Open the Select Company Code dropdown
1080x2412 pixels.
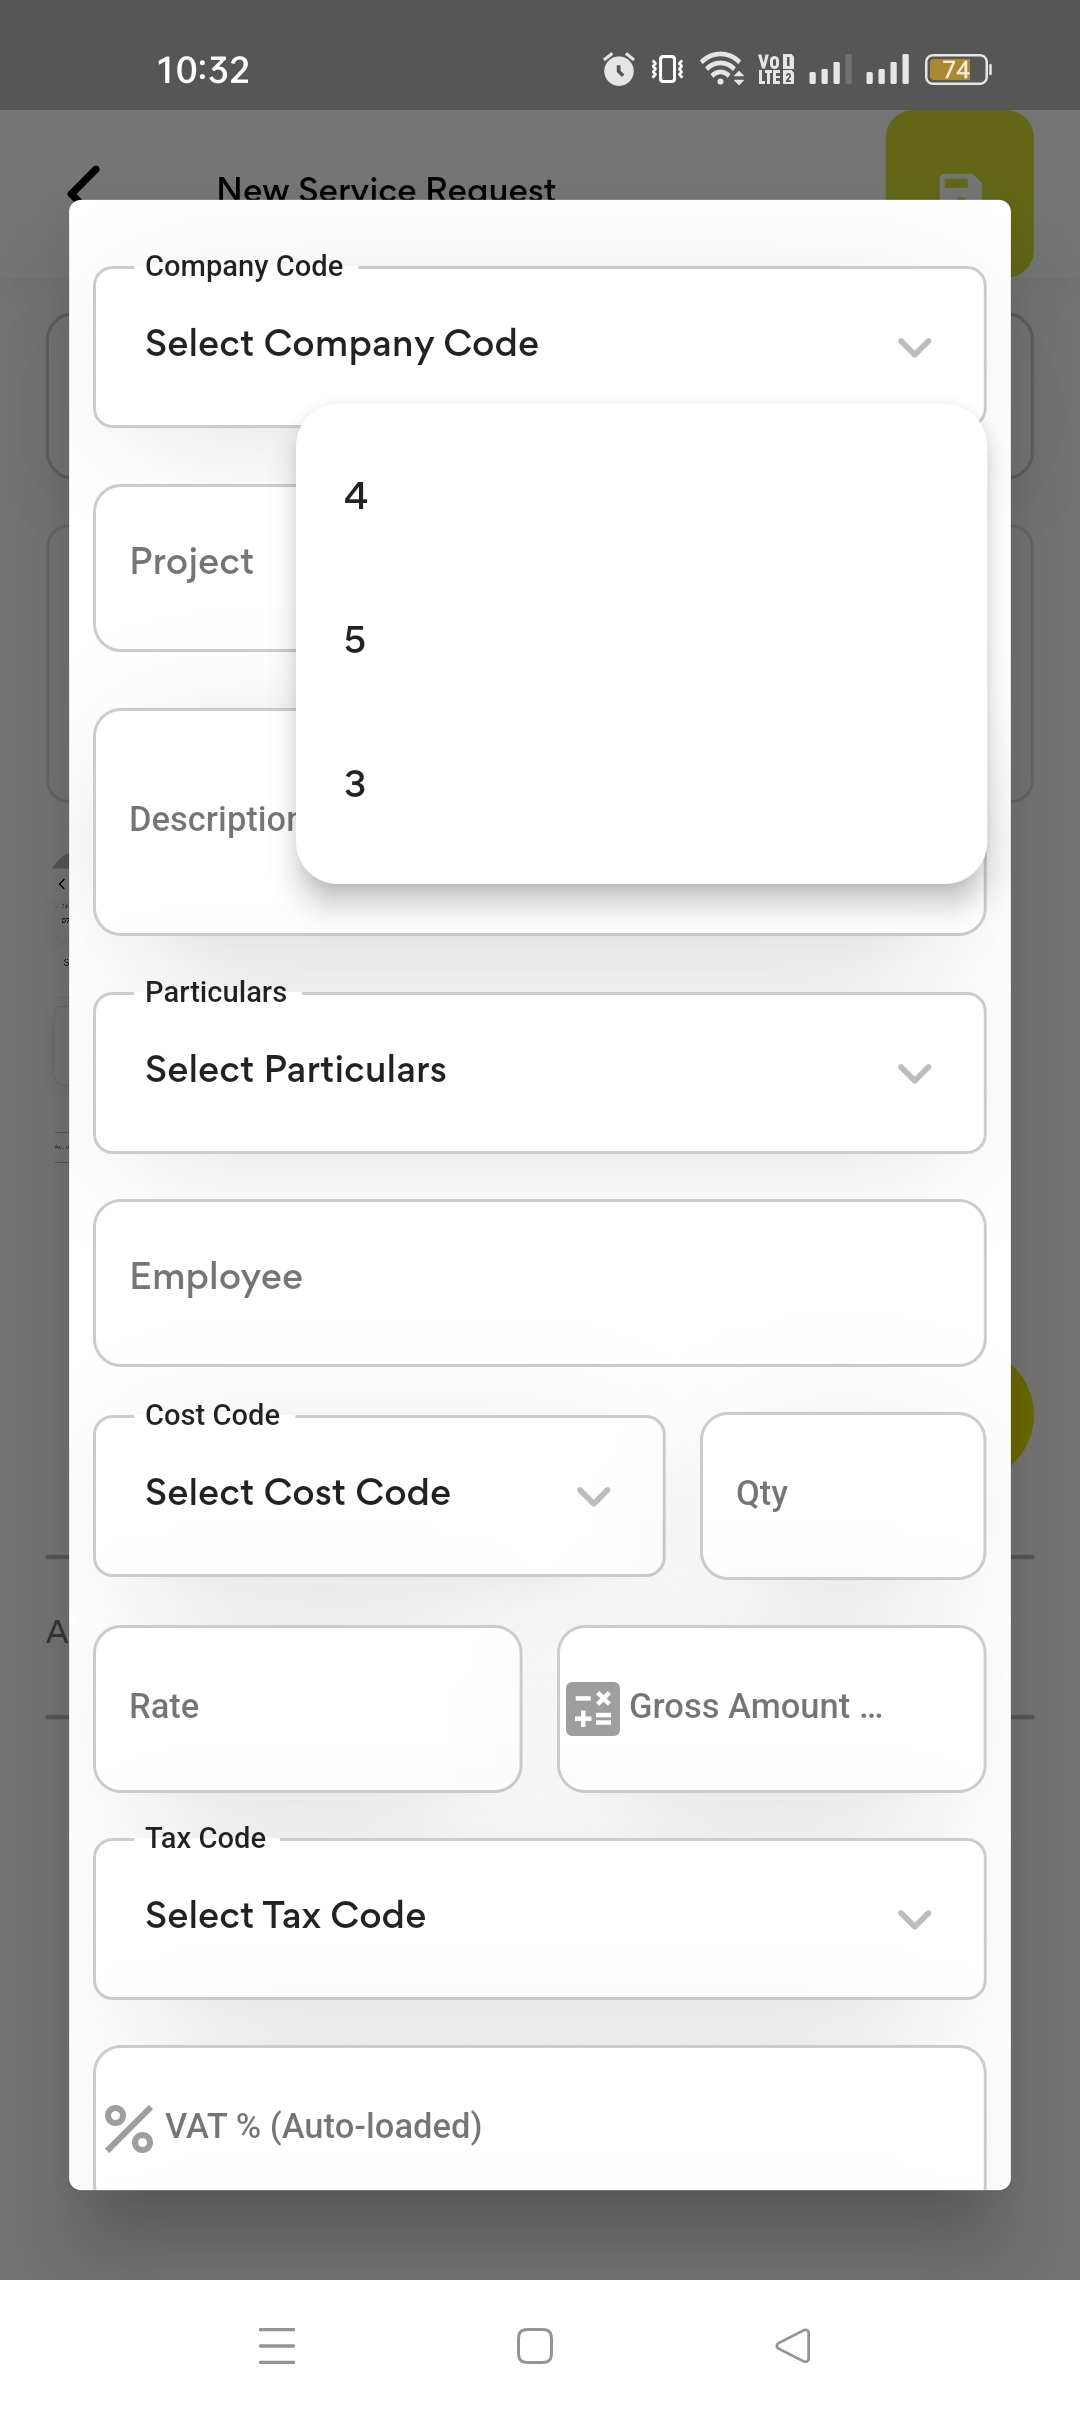tap(539, 346)
